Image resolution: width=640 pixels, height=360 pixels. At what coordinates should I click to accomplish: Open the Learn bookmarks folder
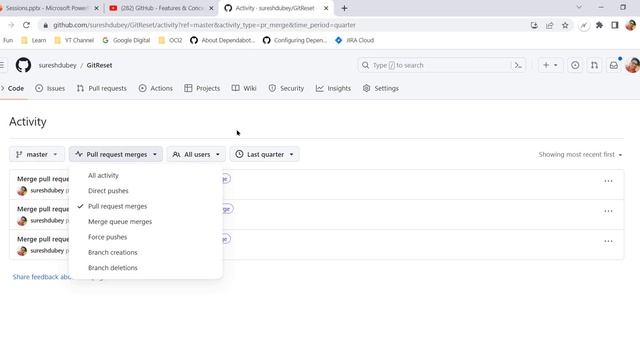pyautogui.click(x=33, y=40)
